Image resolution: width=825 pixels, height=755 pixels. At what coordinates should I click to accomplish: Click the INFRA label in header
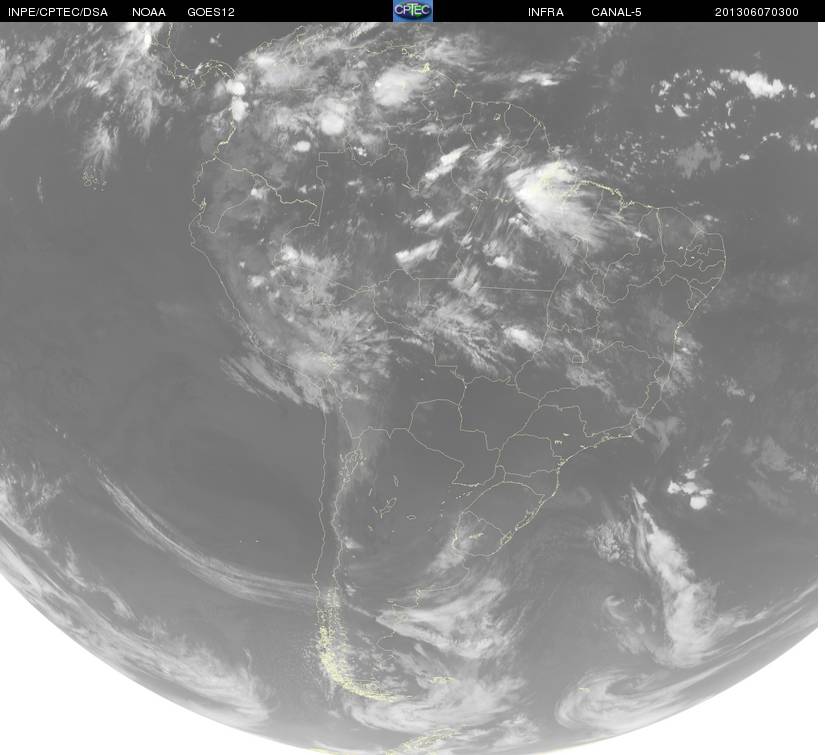[x=546, y=12]
